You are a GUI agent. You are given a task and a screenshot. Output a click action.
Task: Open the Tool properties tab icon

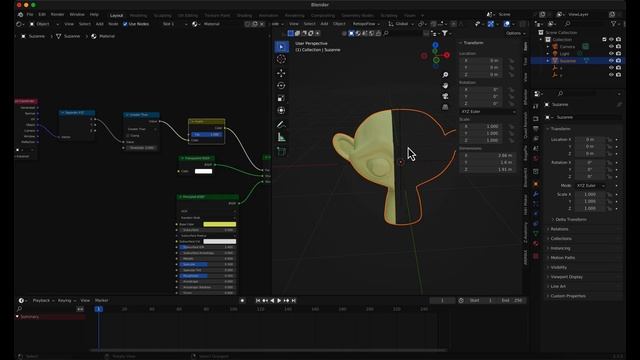[536, 107]
